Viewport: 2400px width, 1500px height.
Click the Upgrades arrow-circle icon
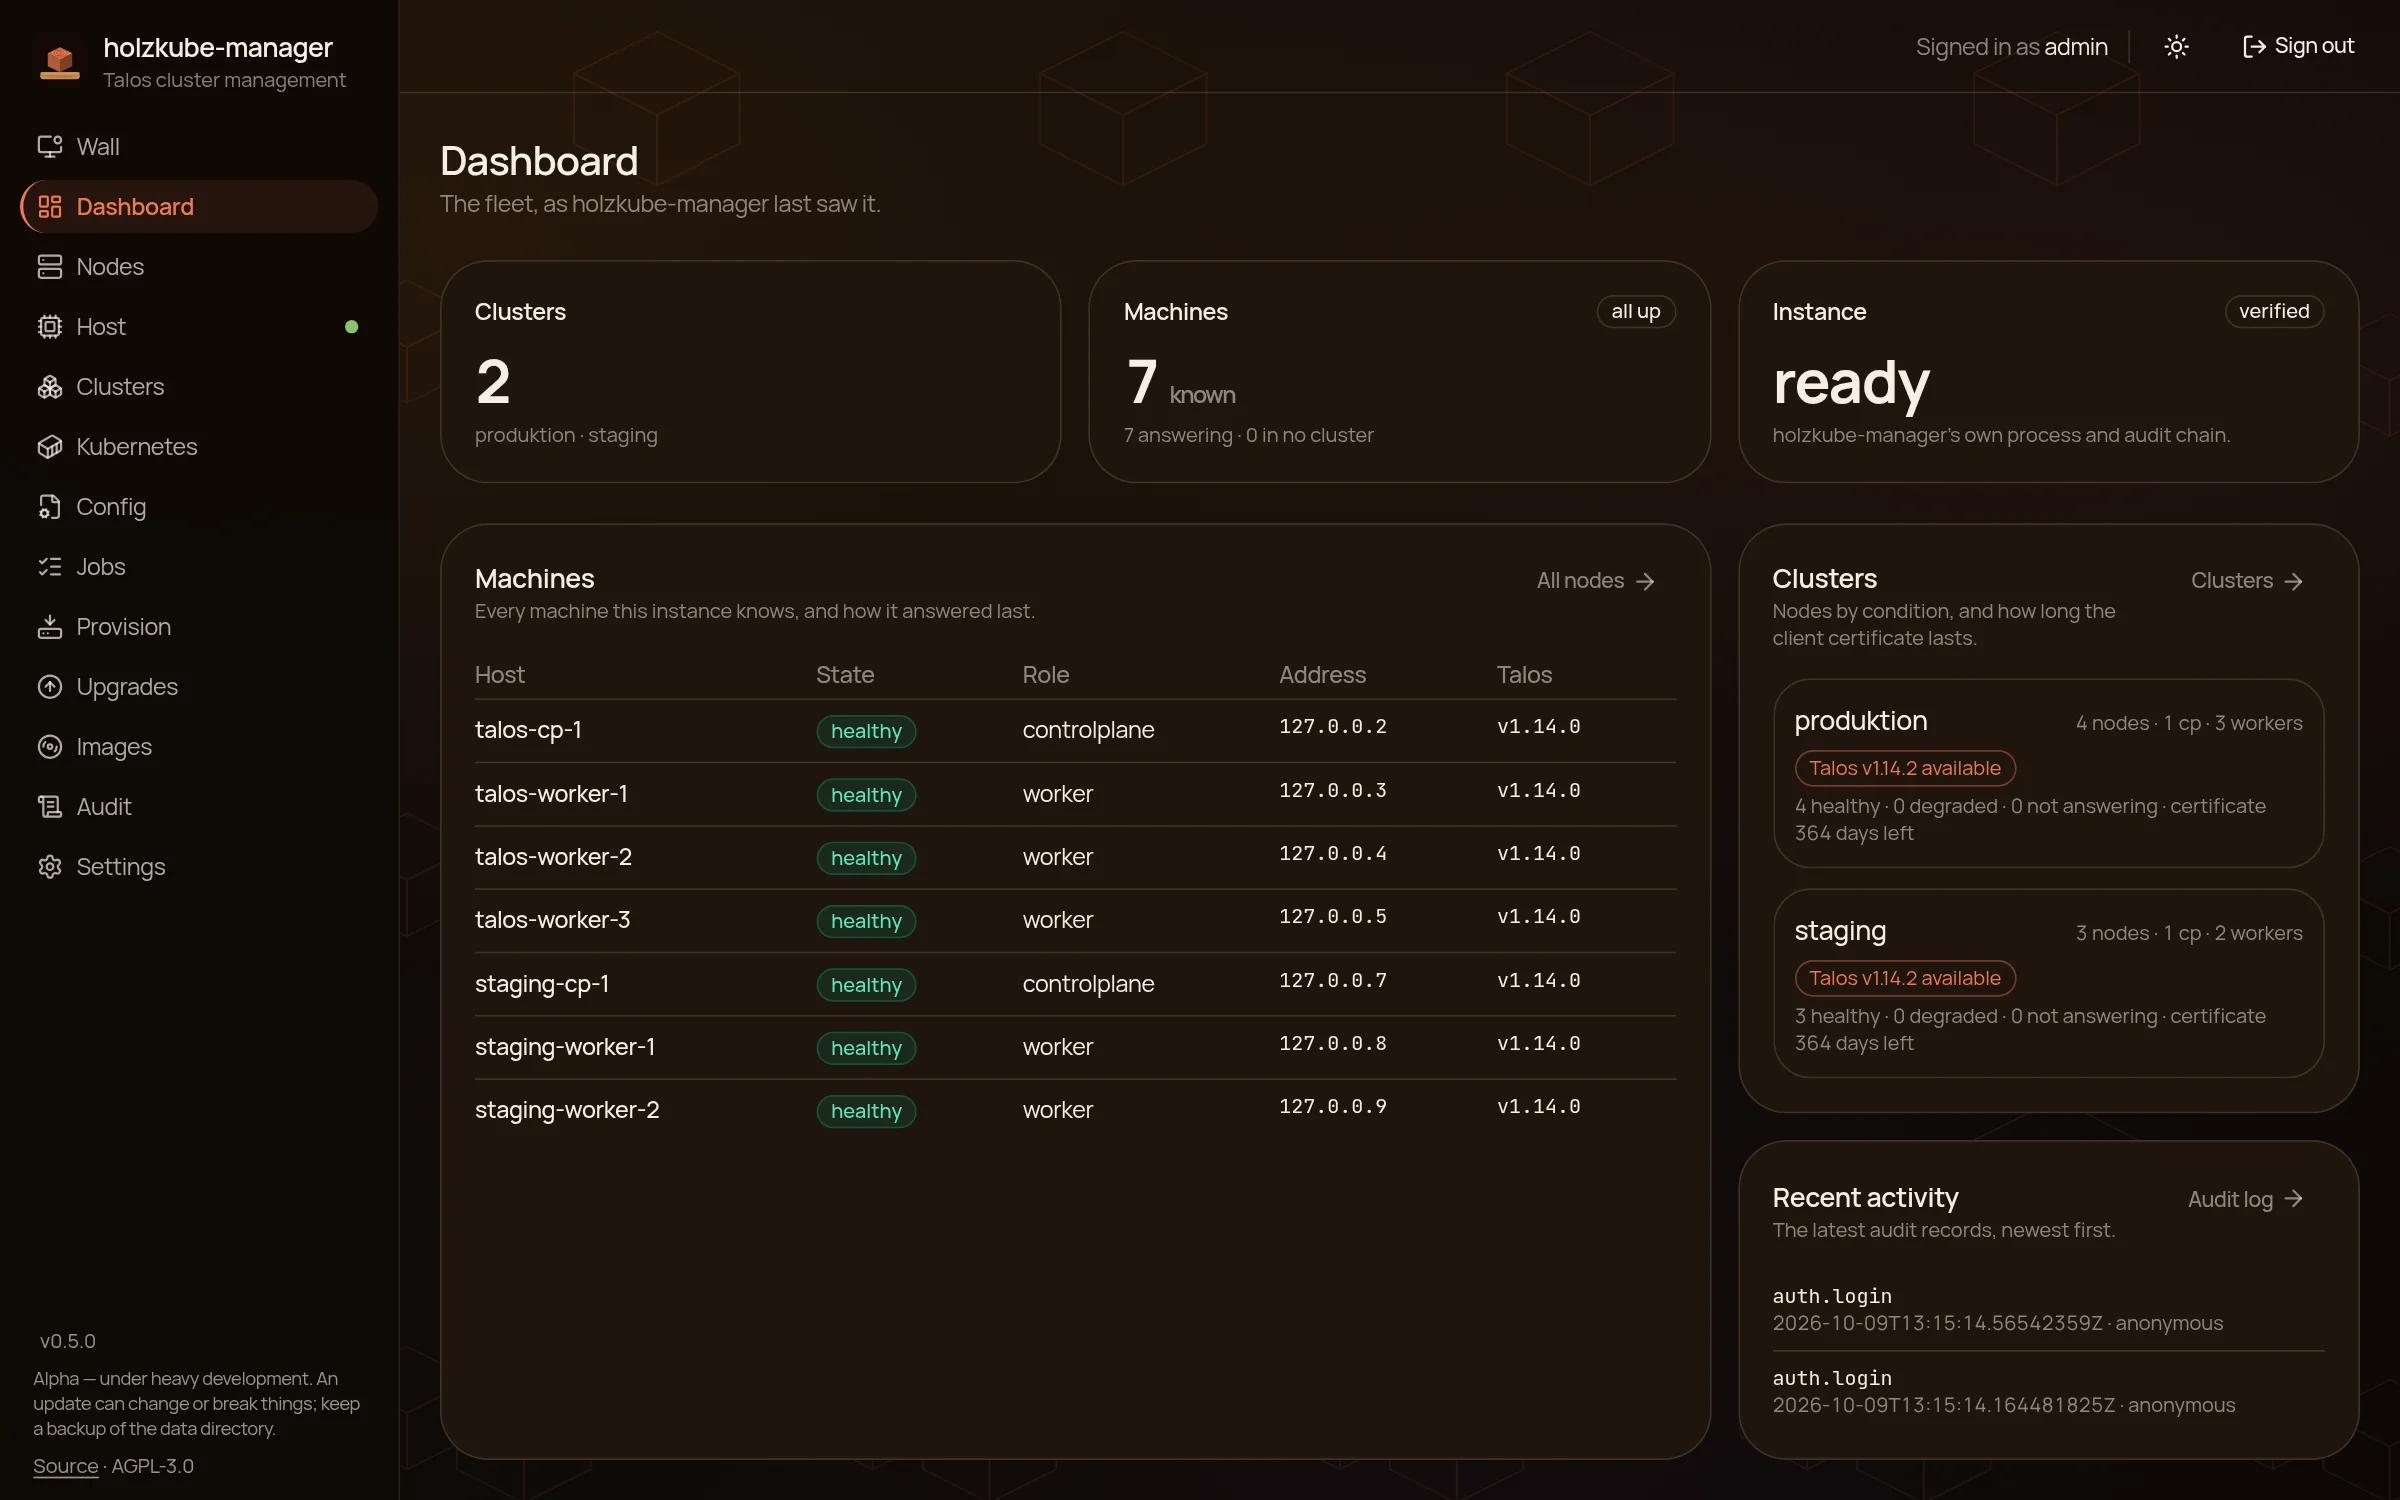click(50, 687)
